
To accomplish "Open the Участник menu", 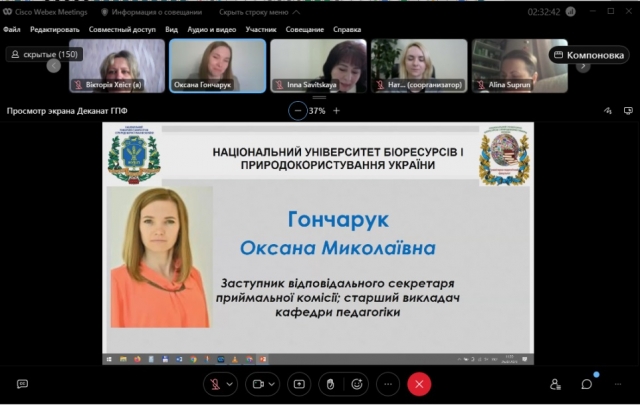I will coord(261,29).
